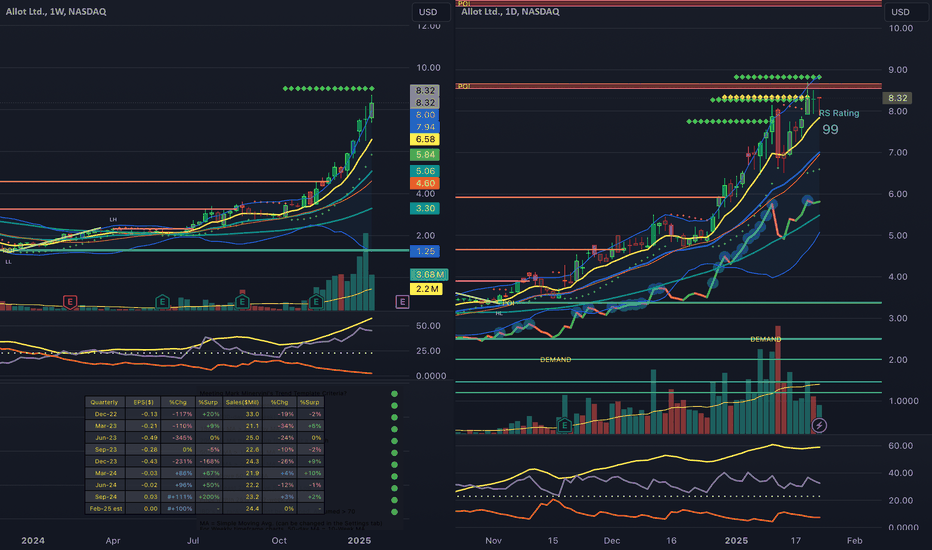Click the lower DEMAND zone label
The width and height of the screenshot is (932, 550).
(556, 360)
